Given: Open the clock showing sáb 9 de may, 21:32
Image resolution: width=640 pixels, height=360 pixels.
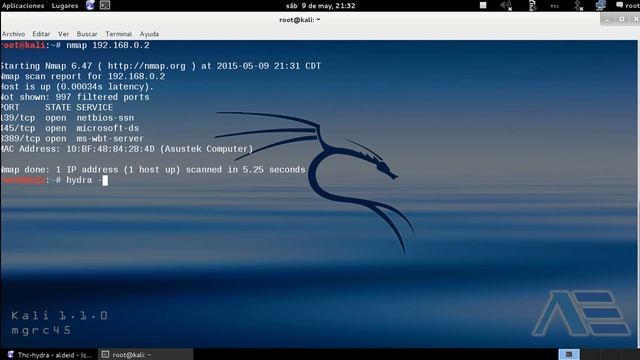Looking at the screenshot, I should [x=320, y=6].
